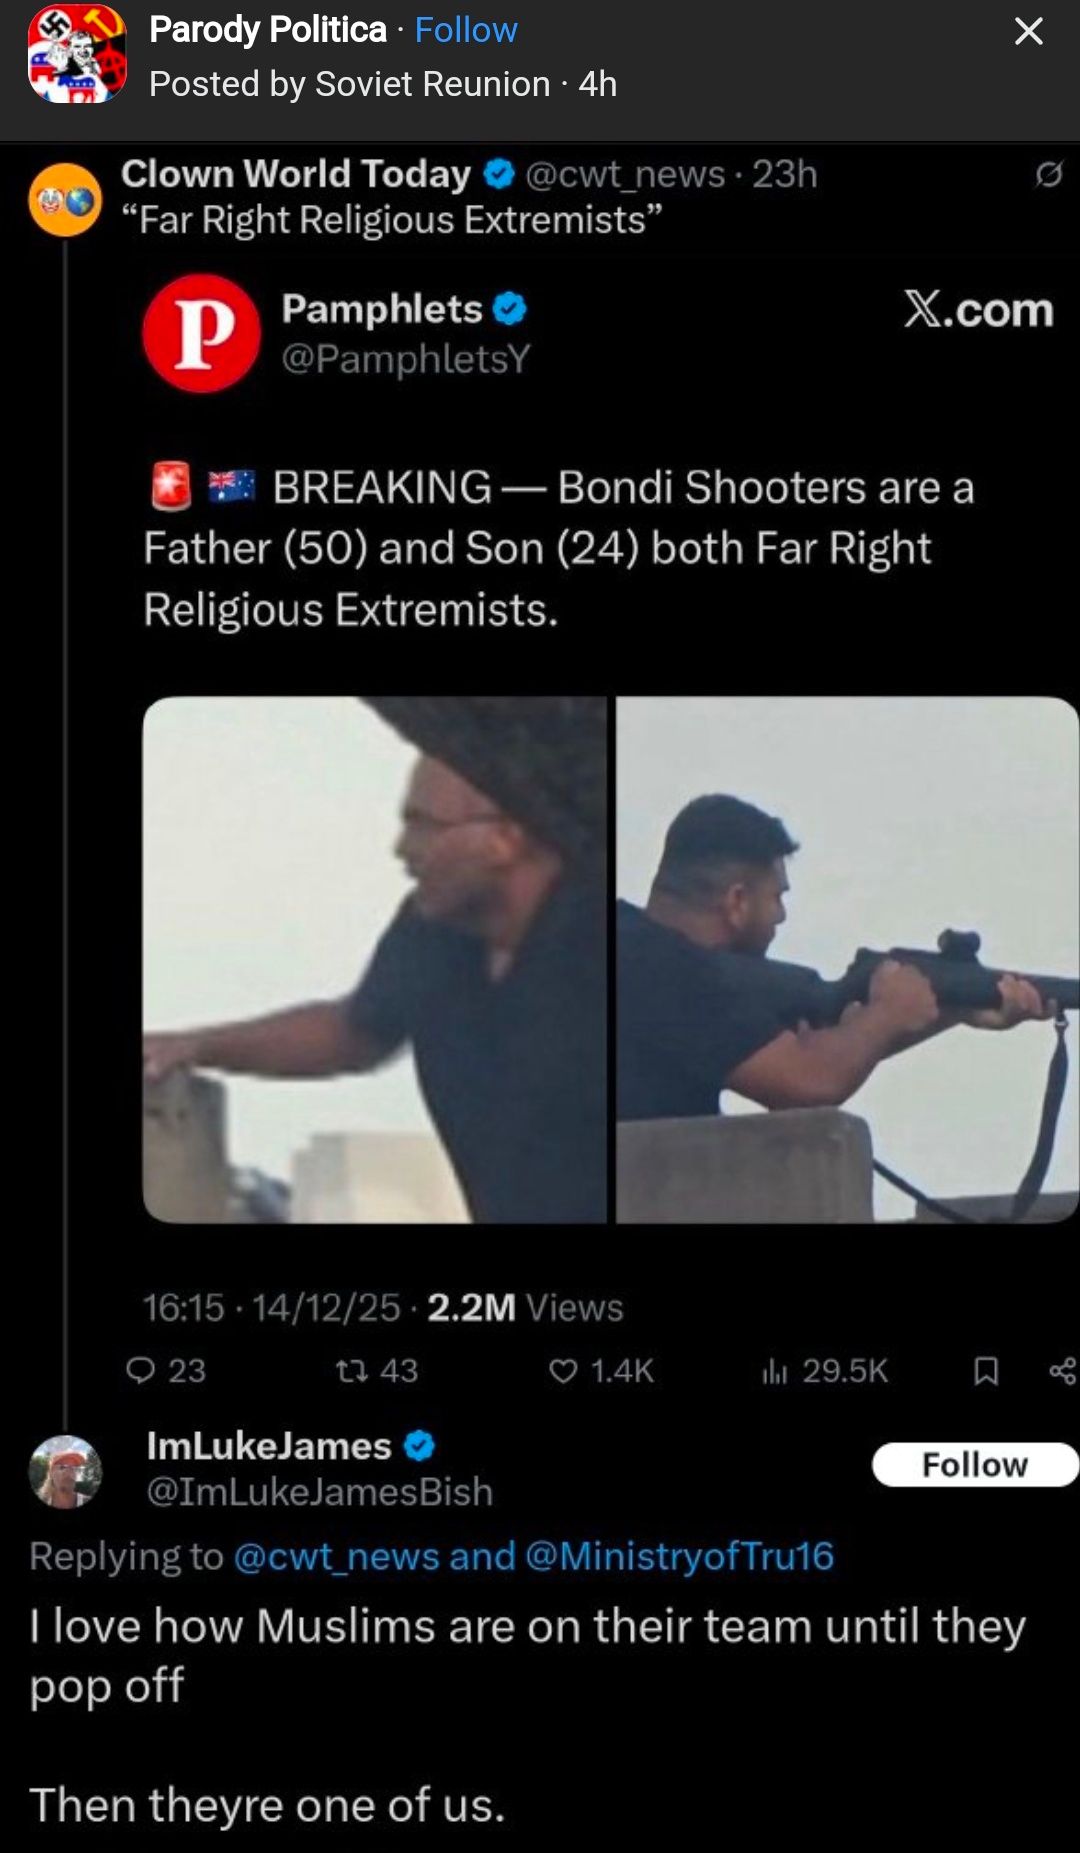Click the retweet icon showing 43
Viewport: 1080px width, 1853px height.
352,1369
